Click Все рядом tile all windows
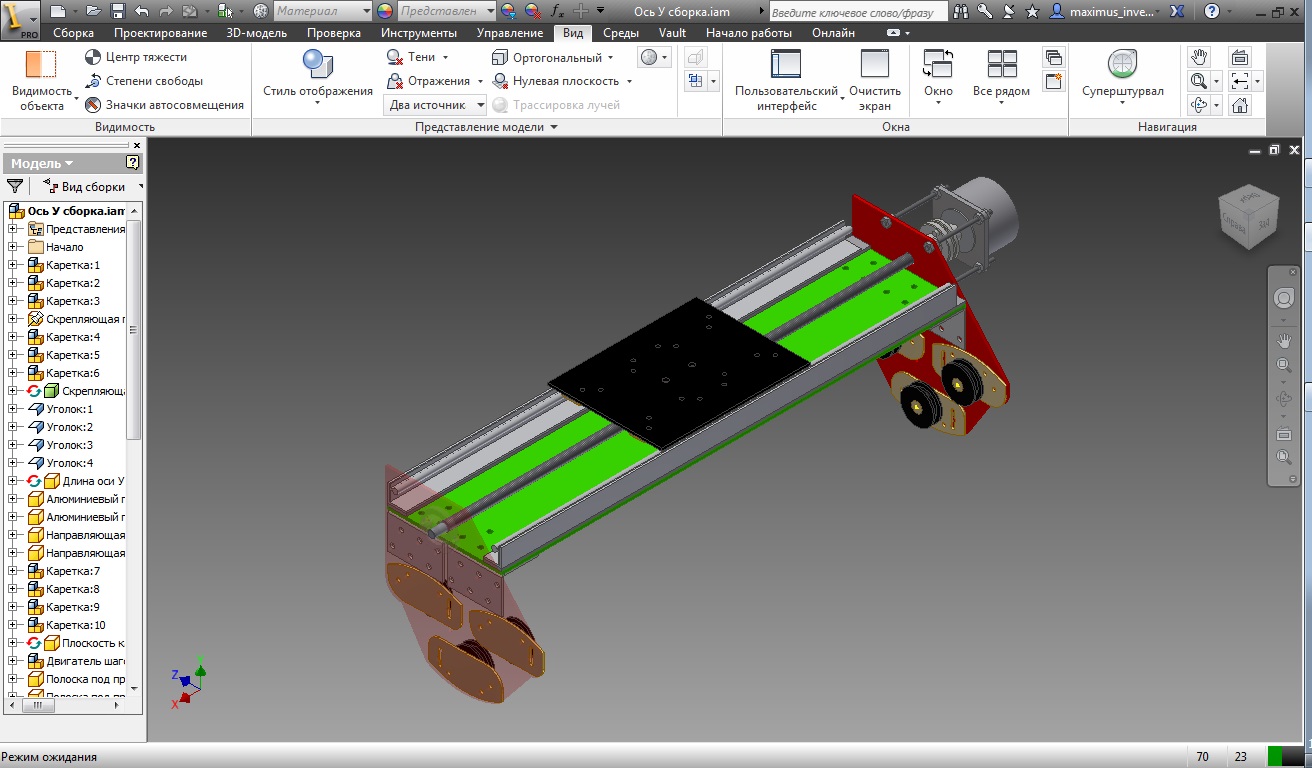The image size is (1312, 768). tap(1001, 78)
